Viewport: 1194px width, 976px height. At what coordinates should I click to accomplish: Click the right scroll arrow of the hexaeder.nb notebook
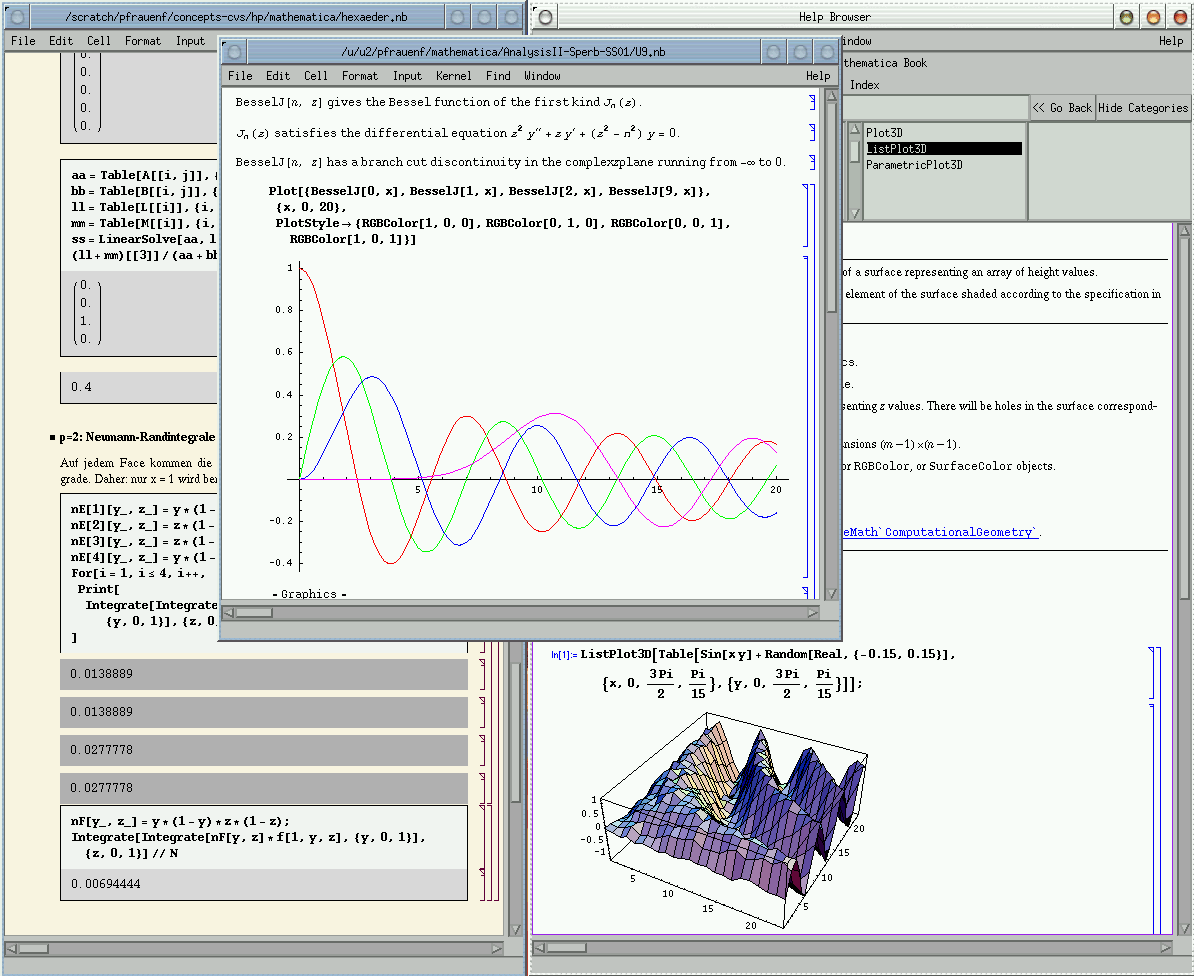click(497, 948)
